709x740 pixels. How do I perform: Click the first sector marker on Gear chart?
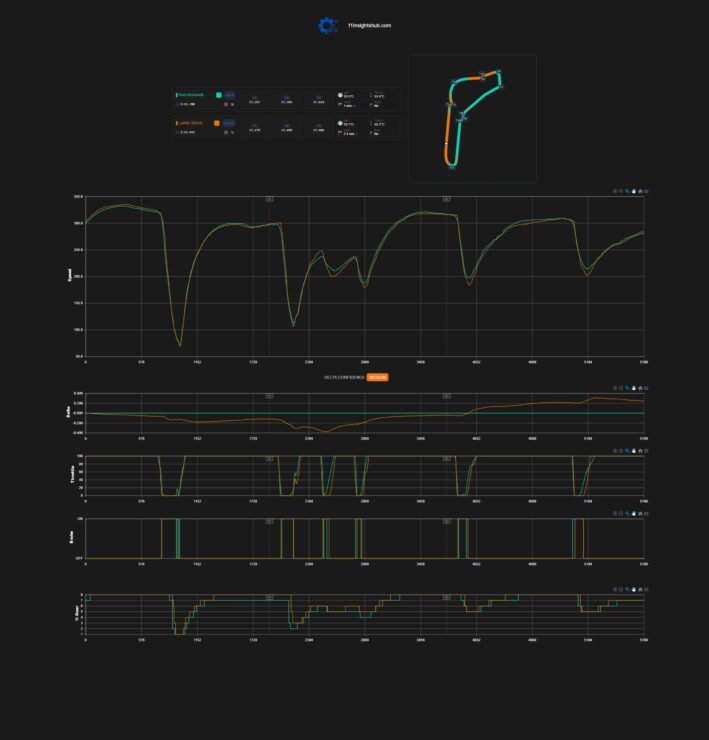(x=269, y=597)
